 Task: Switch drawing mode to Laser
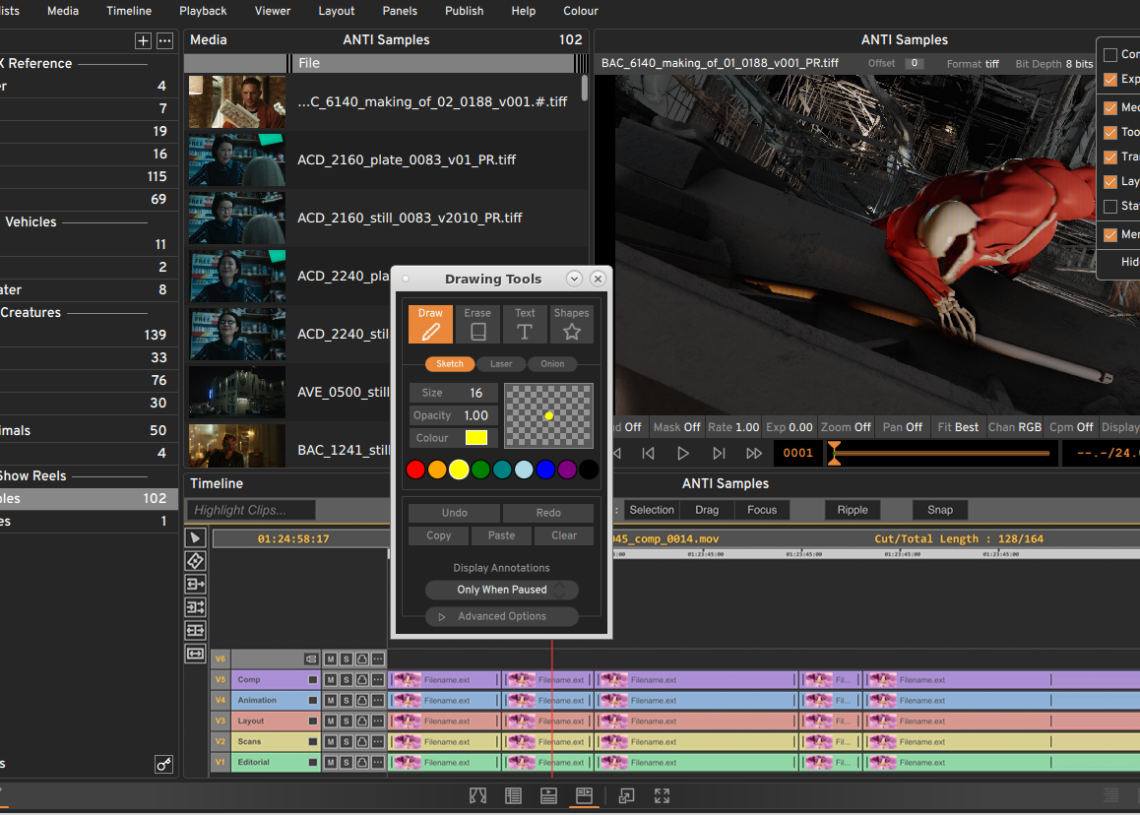pyautogui.click(x=501, y=364)
